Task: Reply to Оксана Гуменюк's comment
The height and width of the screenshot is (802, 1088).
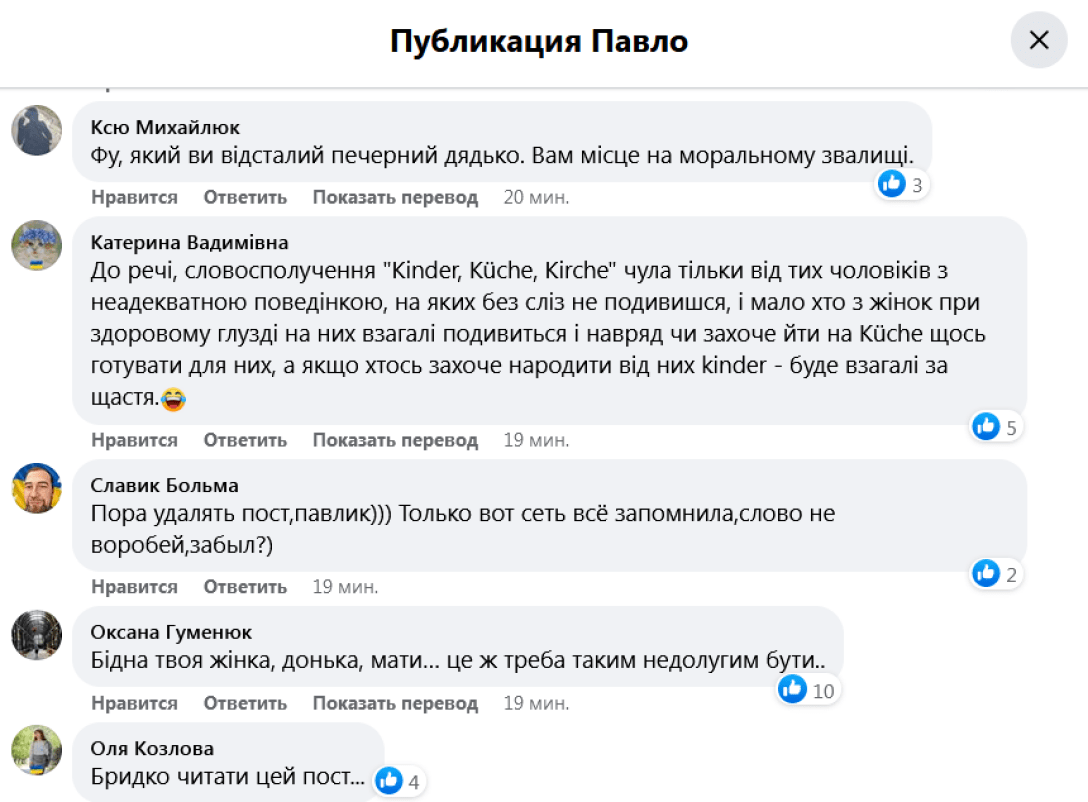Action: [x=245, y=703]
